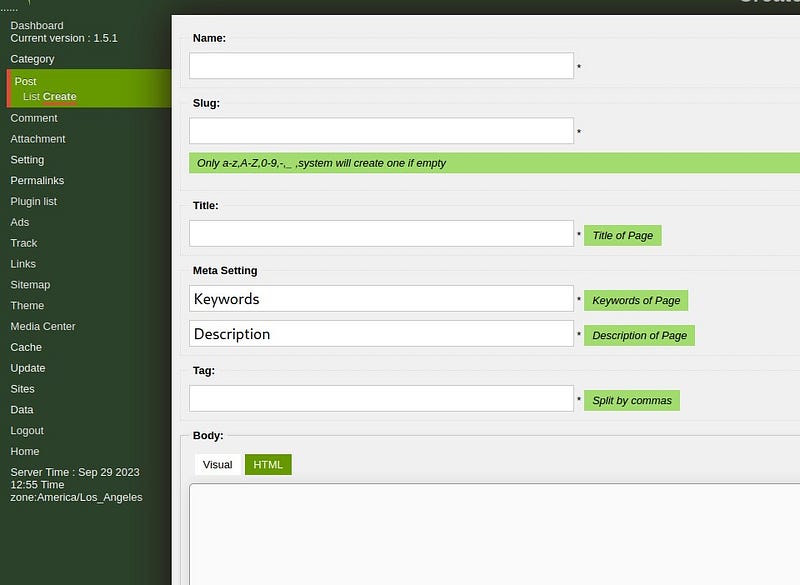Open the Plugin list page
This screenshot has width=800, height=585.
[x=33, y=201]
